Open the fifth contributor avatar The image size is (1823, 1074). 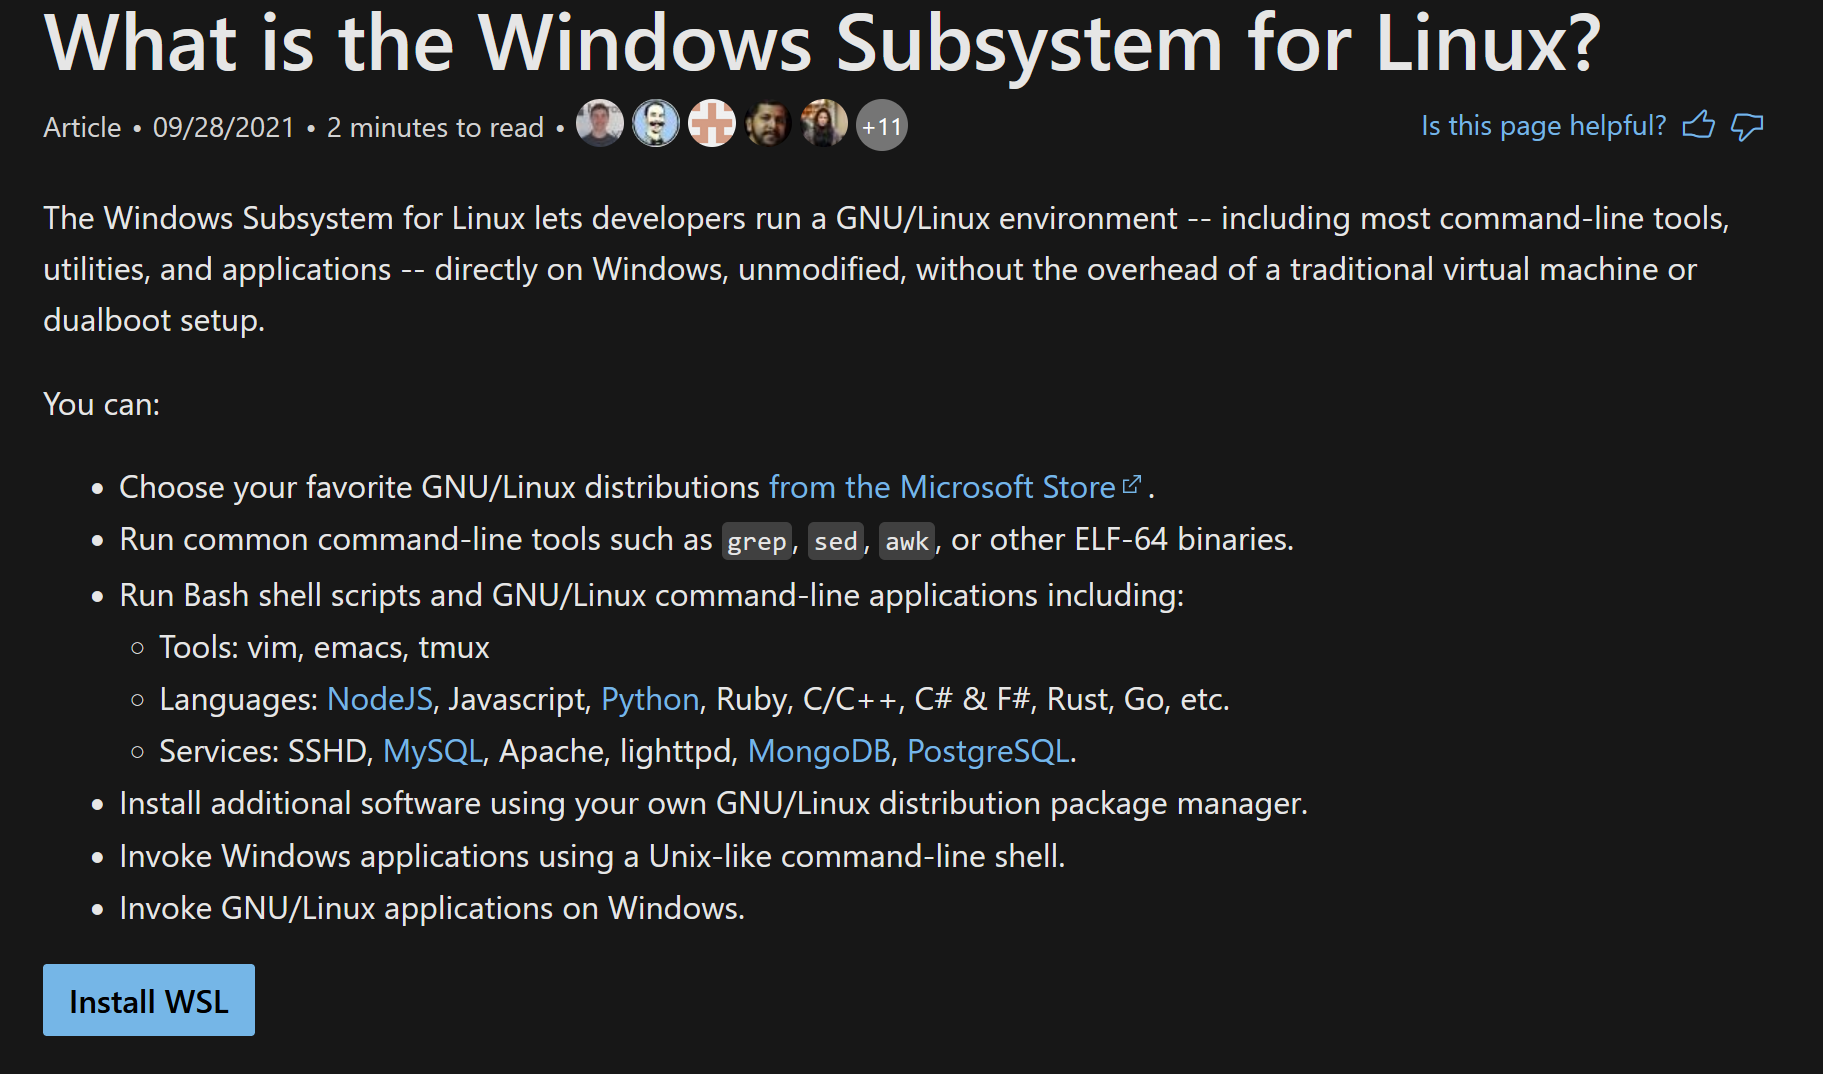[824, 125]
